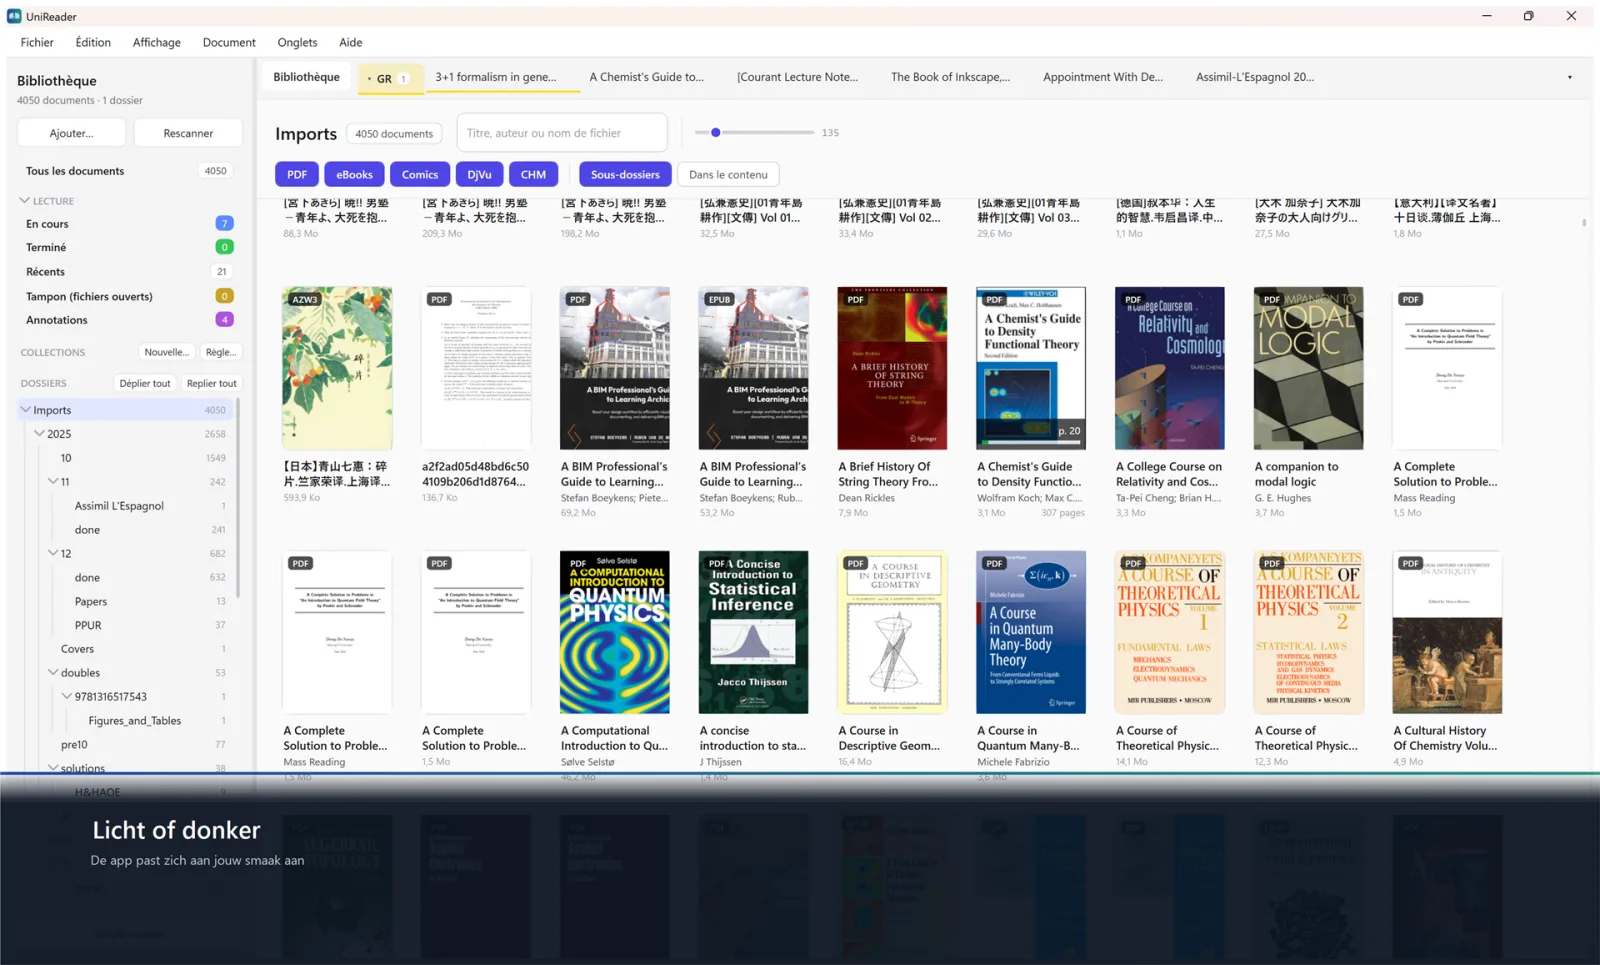Enable the Dans le contenu search option
This screenshot has width=1600, height=965.
click(728, 174)
